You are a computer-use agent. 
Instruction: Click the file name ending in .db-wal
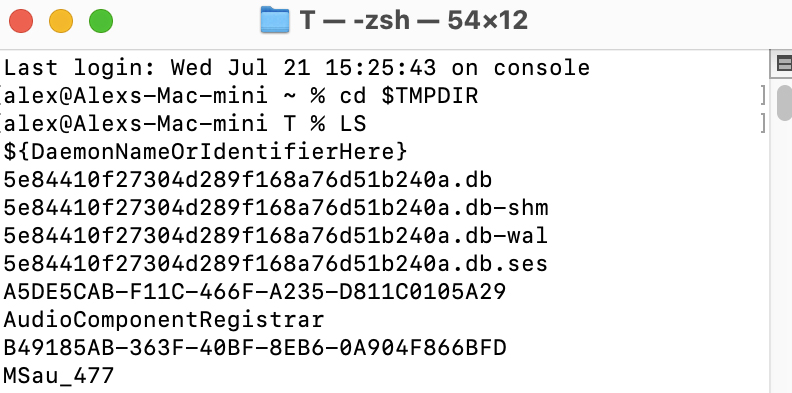276,236
